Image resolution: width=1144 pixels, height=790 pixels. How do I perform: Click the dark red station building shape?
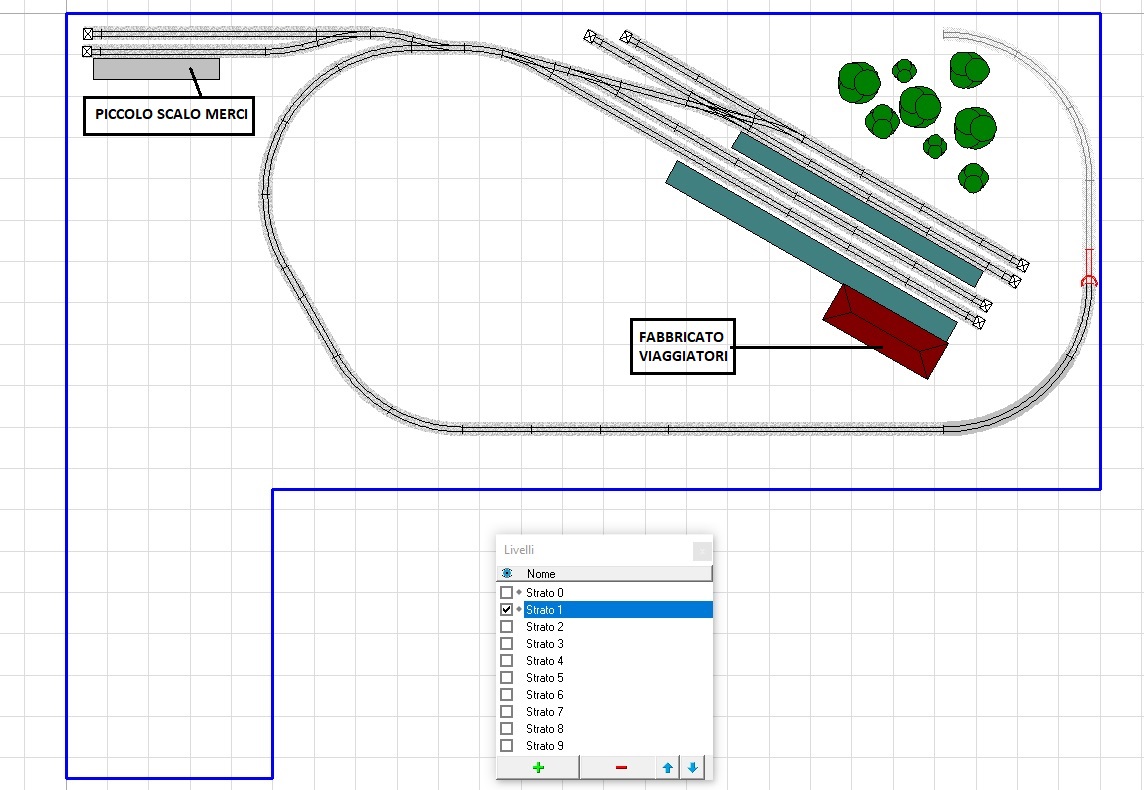(885, 331)
